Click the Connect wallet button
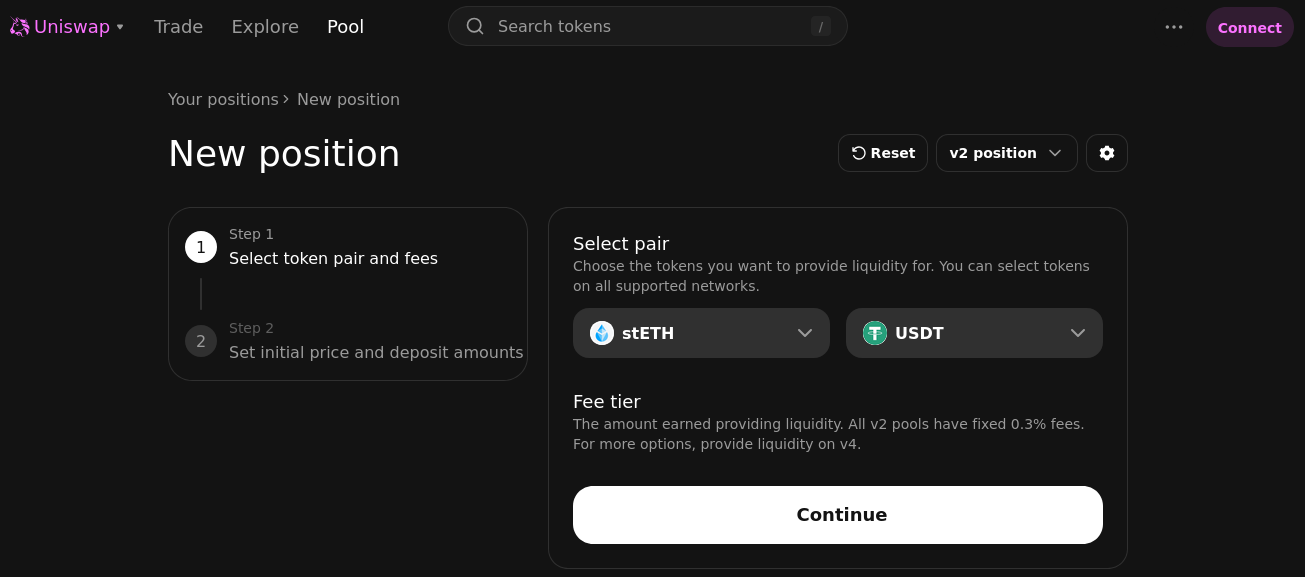1305x577 pixels. pyautogui.click(x=1250, y=27)
